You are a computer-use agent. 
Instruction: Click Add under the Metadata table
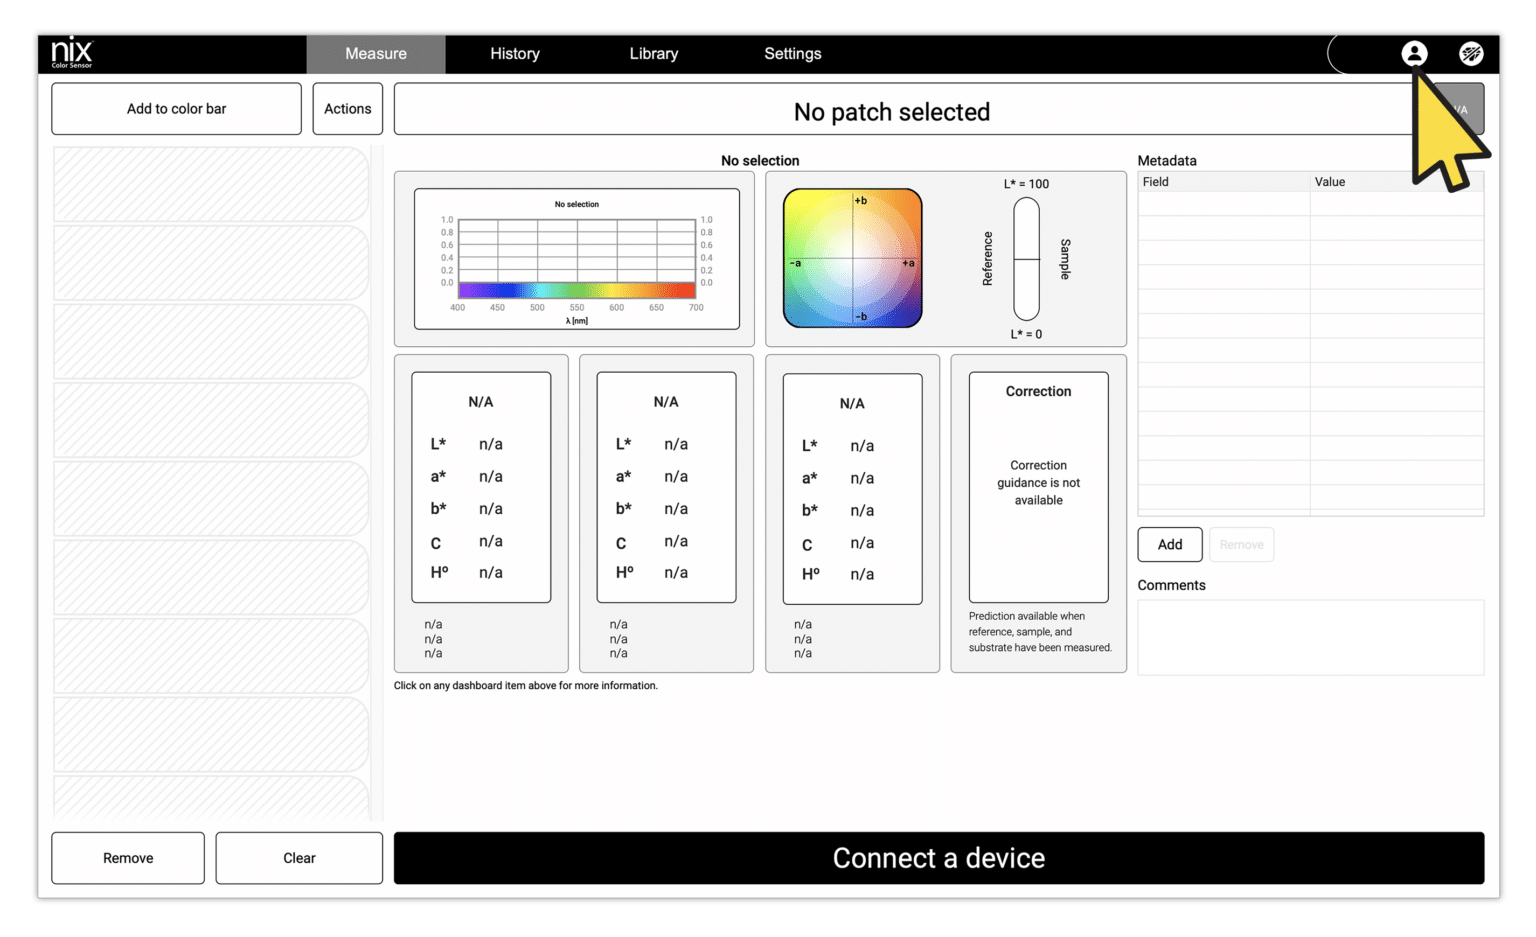pos(1170,545)
